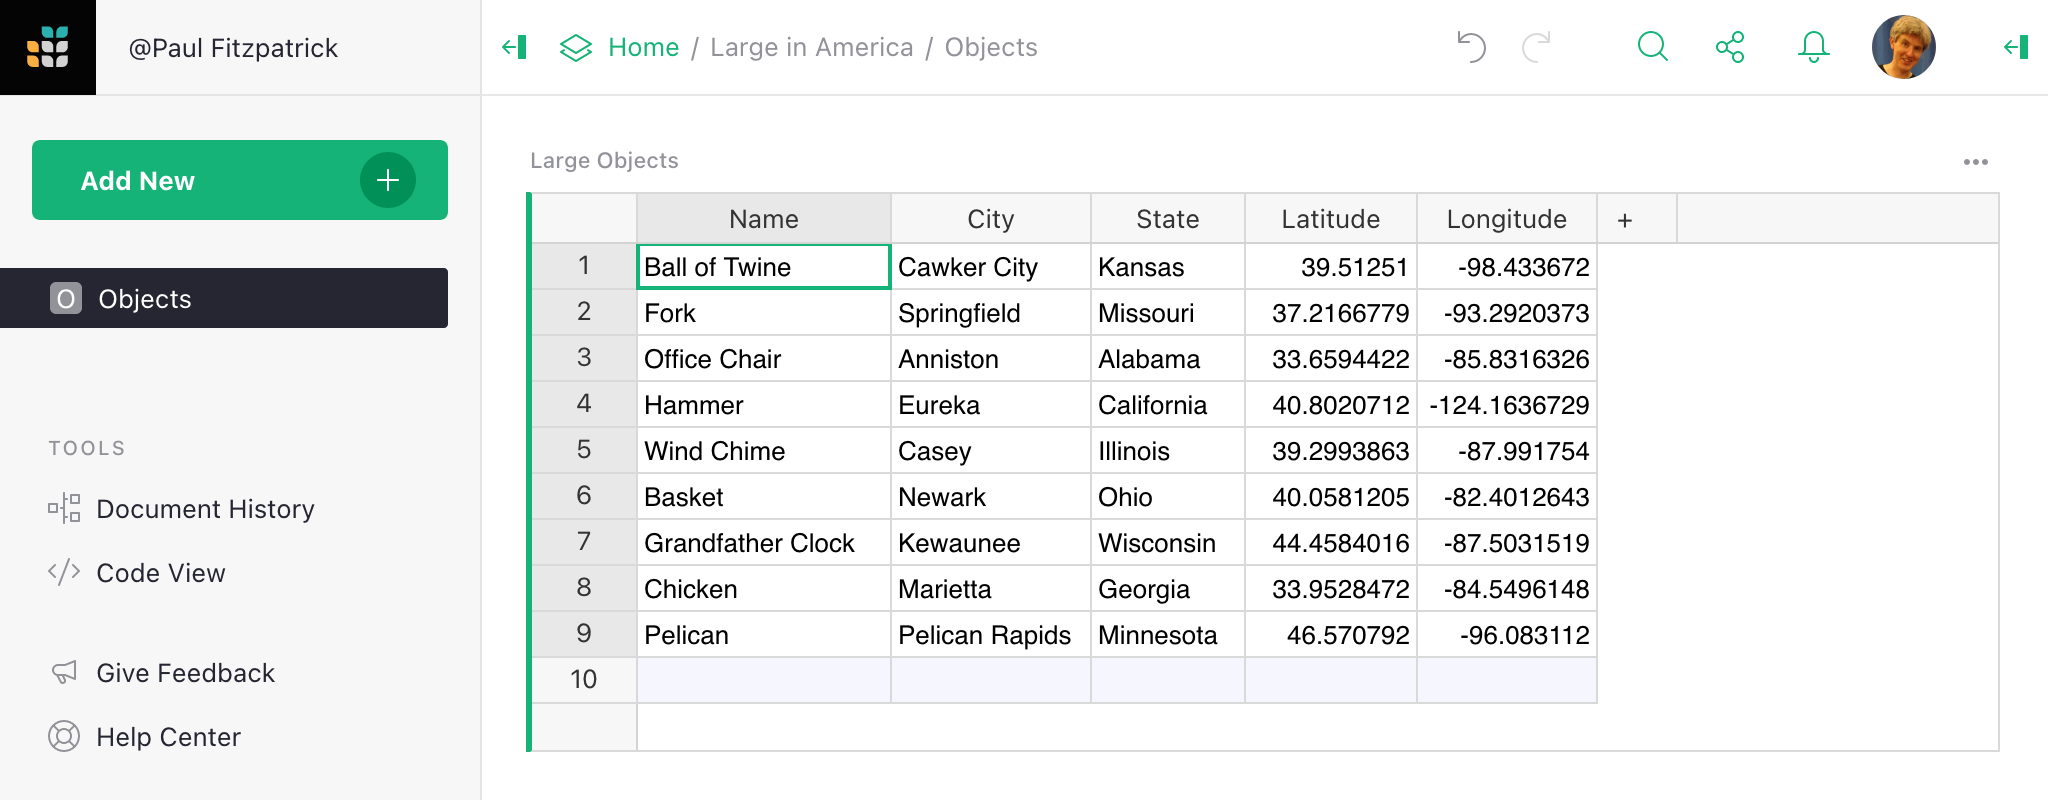Select the Latitude column header
The width and height of the screenshot is (2048, 800).
(x=1331, y=219)
